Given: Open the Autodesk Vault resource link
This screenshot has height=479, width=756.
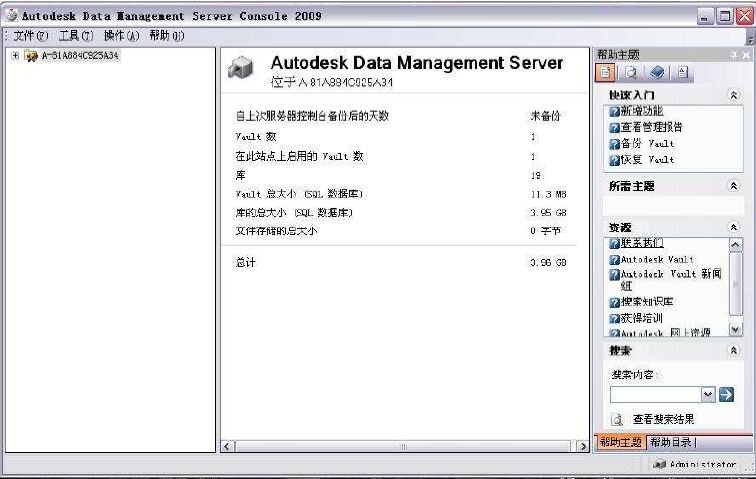Looking at the screenshot, I should pyautogui.click(x=657, y=260).
